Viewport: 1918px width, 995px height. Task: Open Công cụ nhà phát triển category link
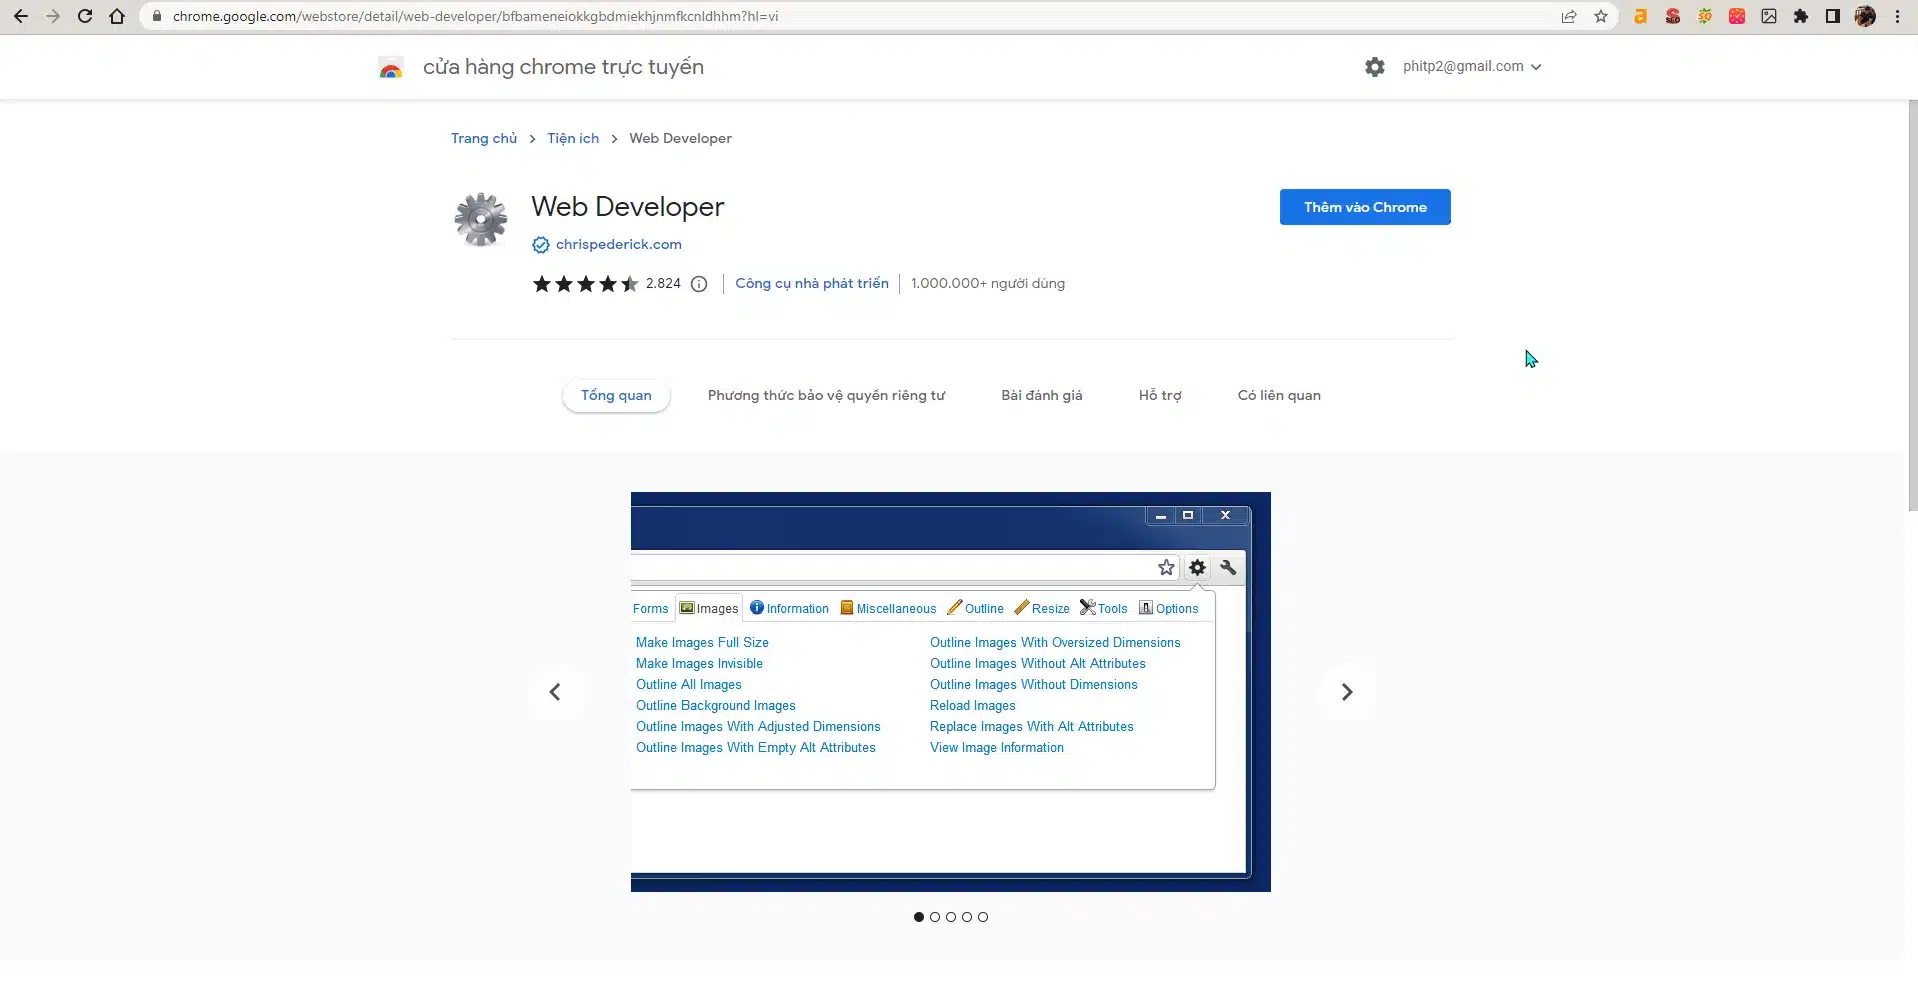pyautogui.click(x=812, y=284)
